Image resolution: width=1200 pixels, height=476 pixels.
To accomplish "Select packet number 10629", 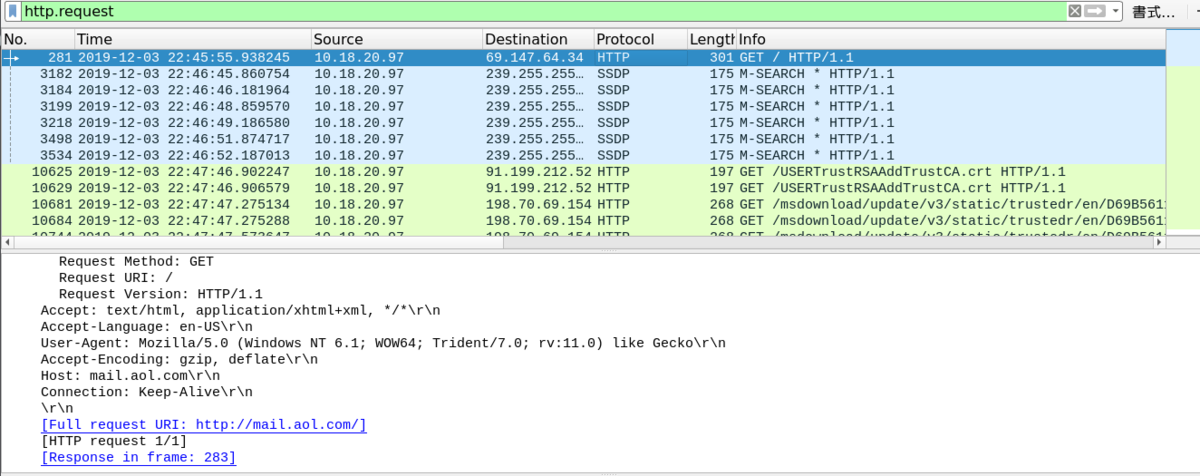I will coord(583,187).
